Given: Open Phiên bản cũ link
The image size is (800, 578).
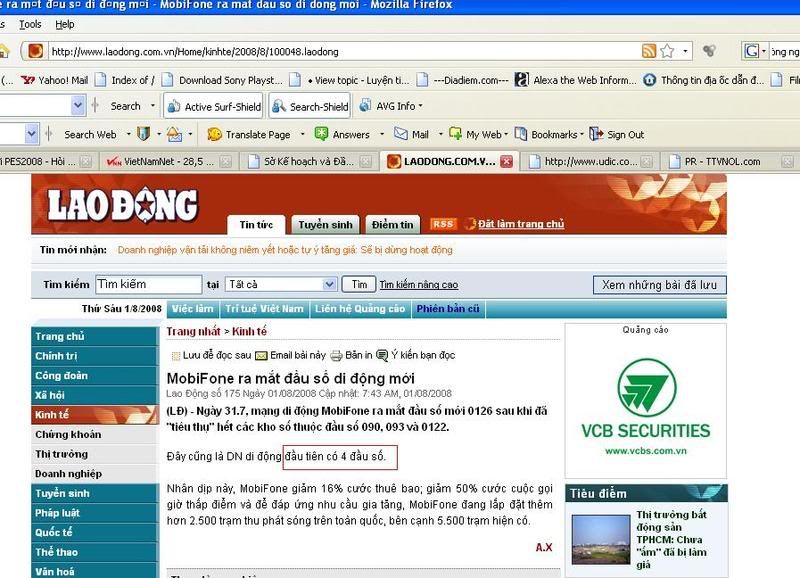Looking at the screenshot, I should coord(448,309).
